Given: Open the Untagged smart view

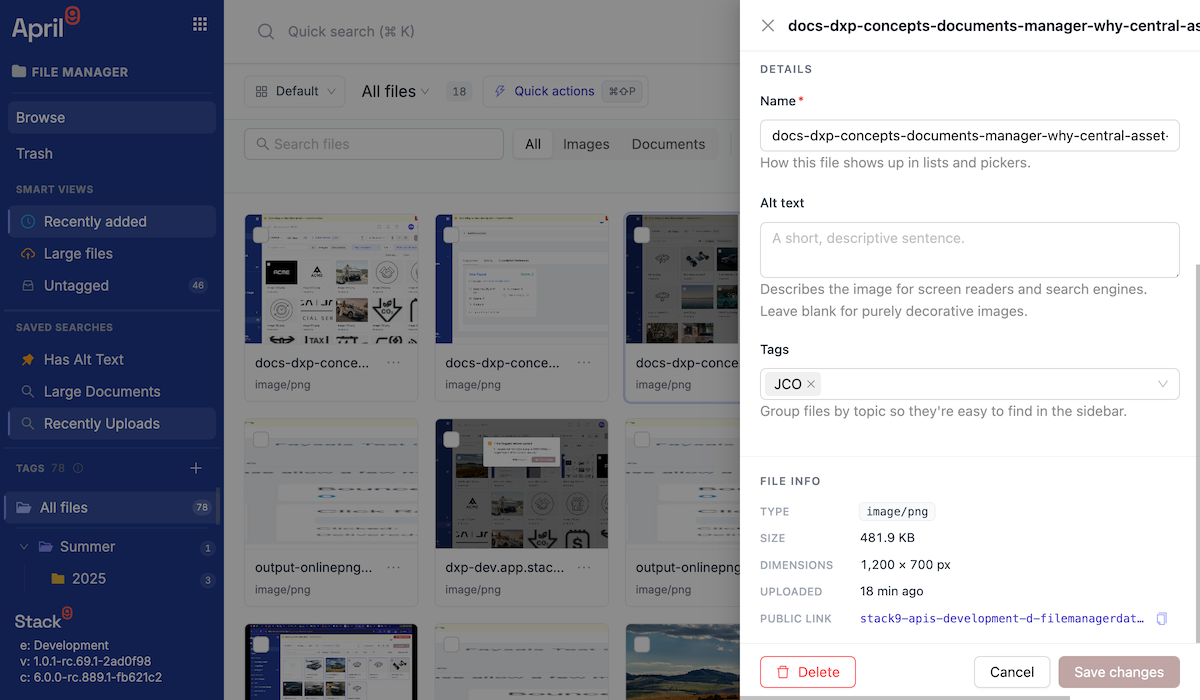Looking at the screenshot, I should 112,285.
